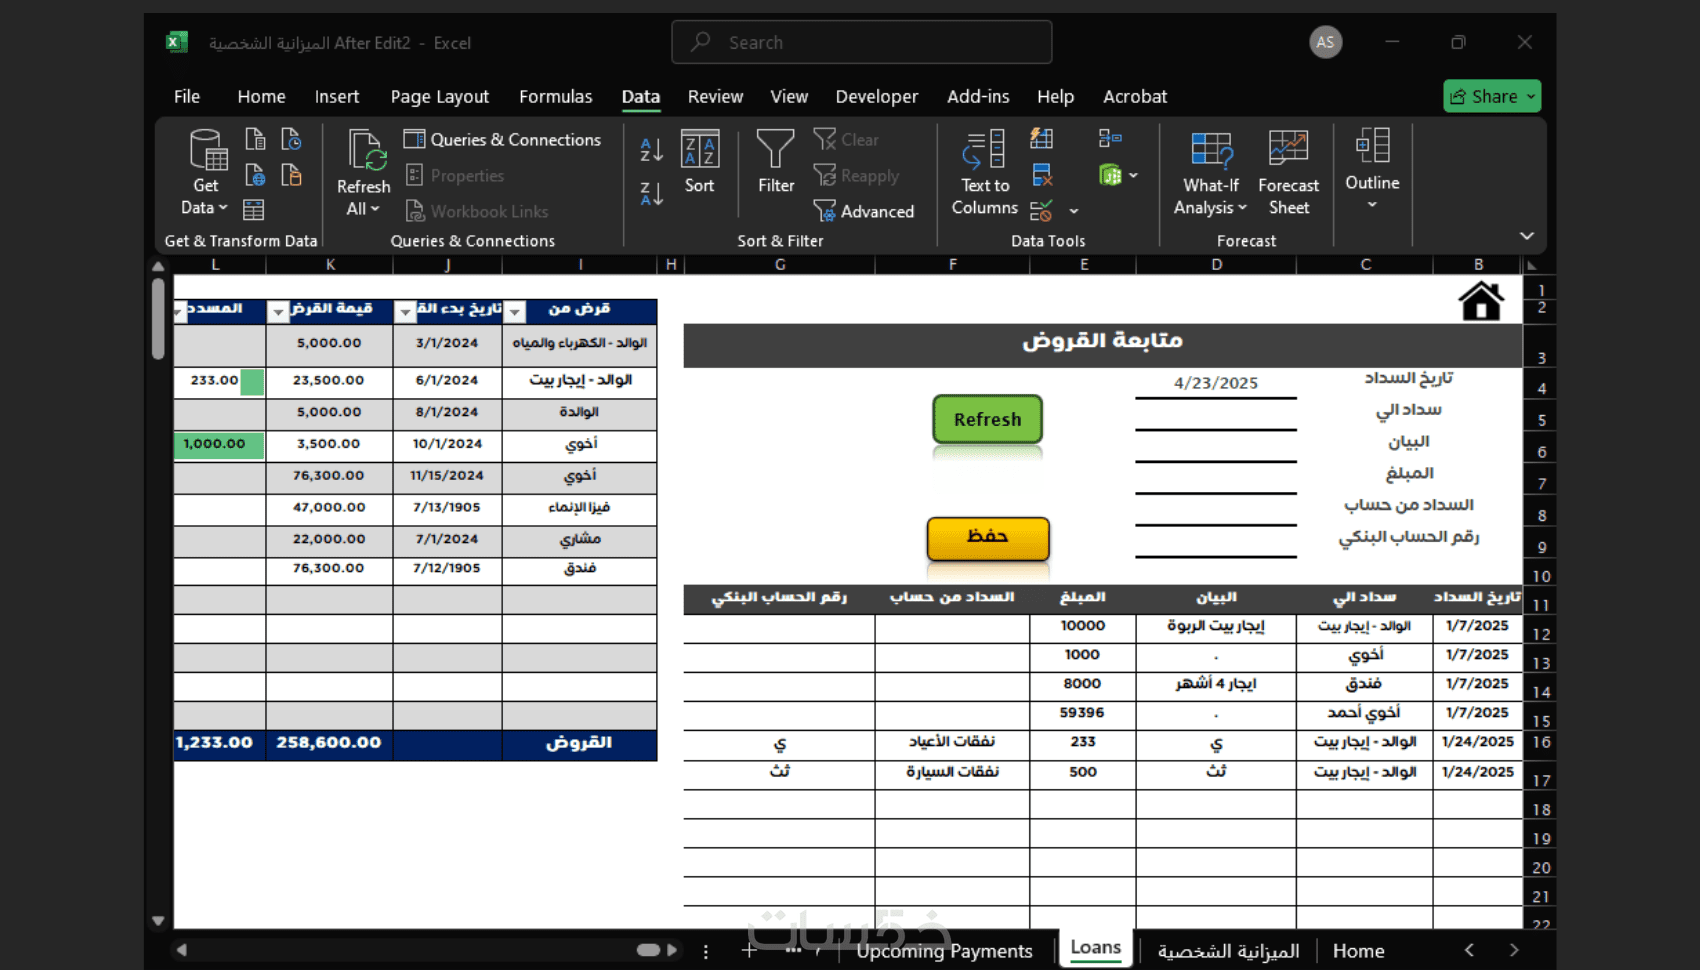This screenshot has height=970, width=1700.
Task: Open the Page Layout tab
Action: (440, 97)
